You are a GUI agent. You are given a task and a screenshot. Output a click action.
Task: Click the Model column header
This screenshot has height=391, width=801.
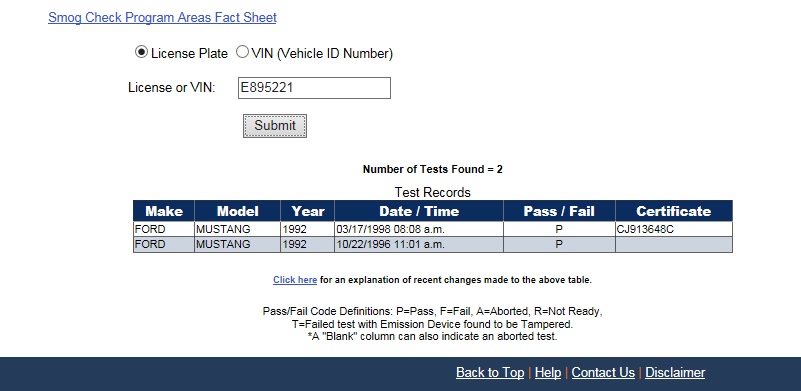pyautogui.click(x=238, y=211)
